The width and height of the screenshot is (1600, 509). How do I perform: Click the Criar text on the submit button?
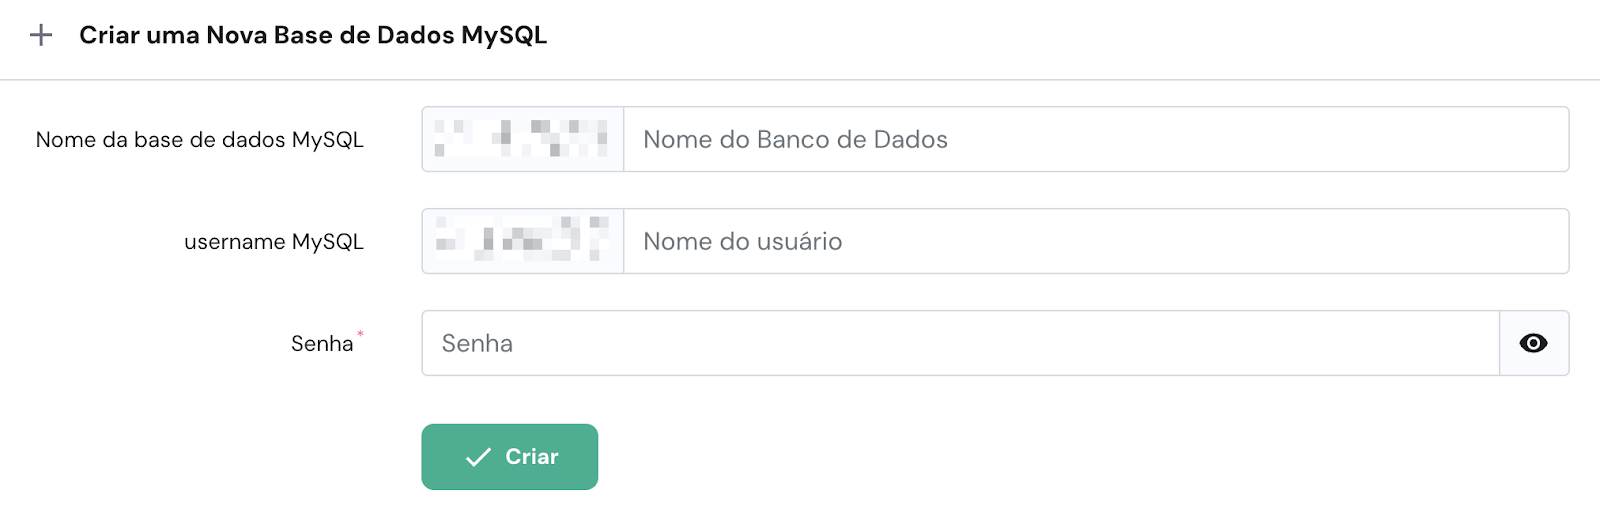[x=532, y=457]
